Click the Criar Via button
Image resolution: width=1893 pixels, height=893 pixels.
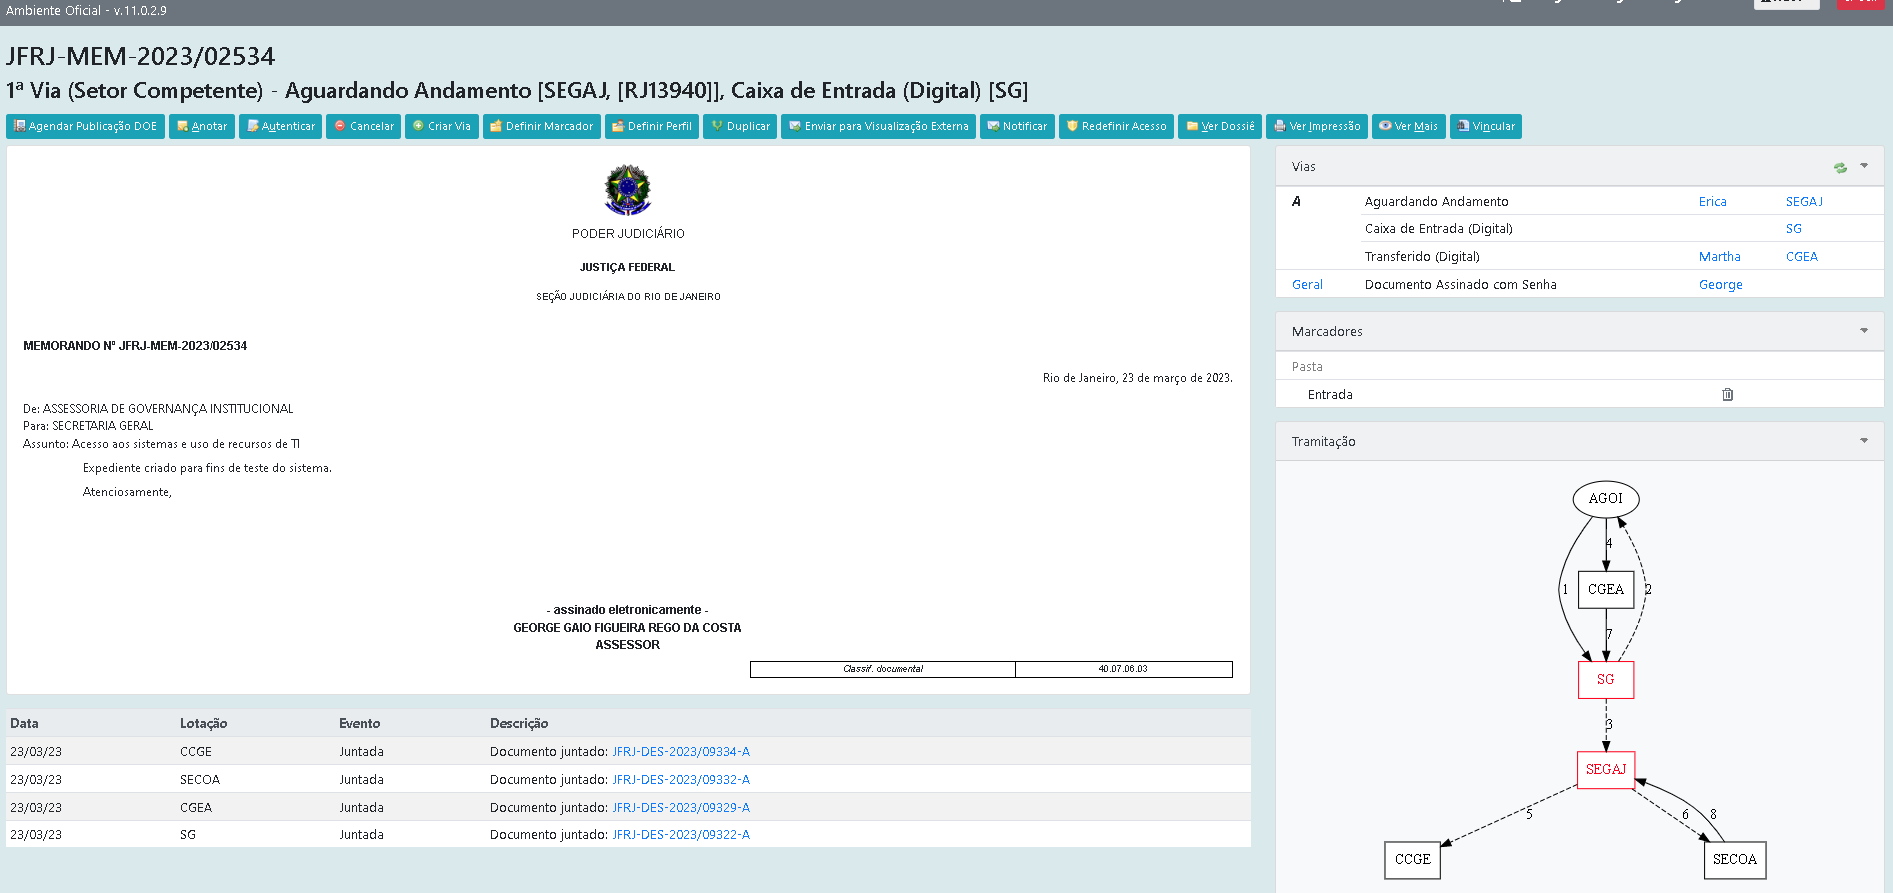click(x=442, y=126)
